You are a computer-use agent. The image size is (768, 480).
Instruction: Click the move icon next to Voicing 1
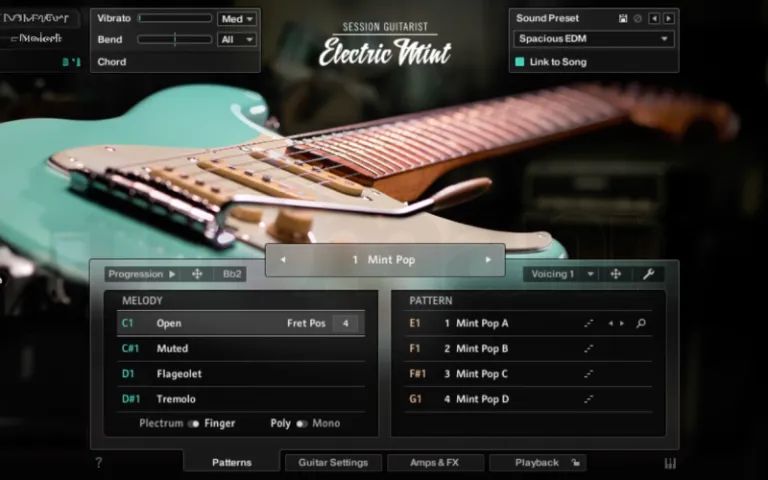[616, 274]
